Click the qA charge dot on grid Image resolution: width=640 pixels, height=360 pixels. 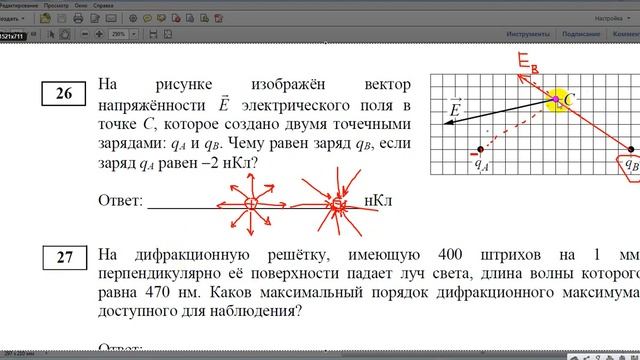(x=480, y=149)
